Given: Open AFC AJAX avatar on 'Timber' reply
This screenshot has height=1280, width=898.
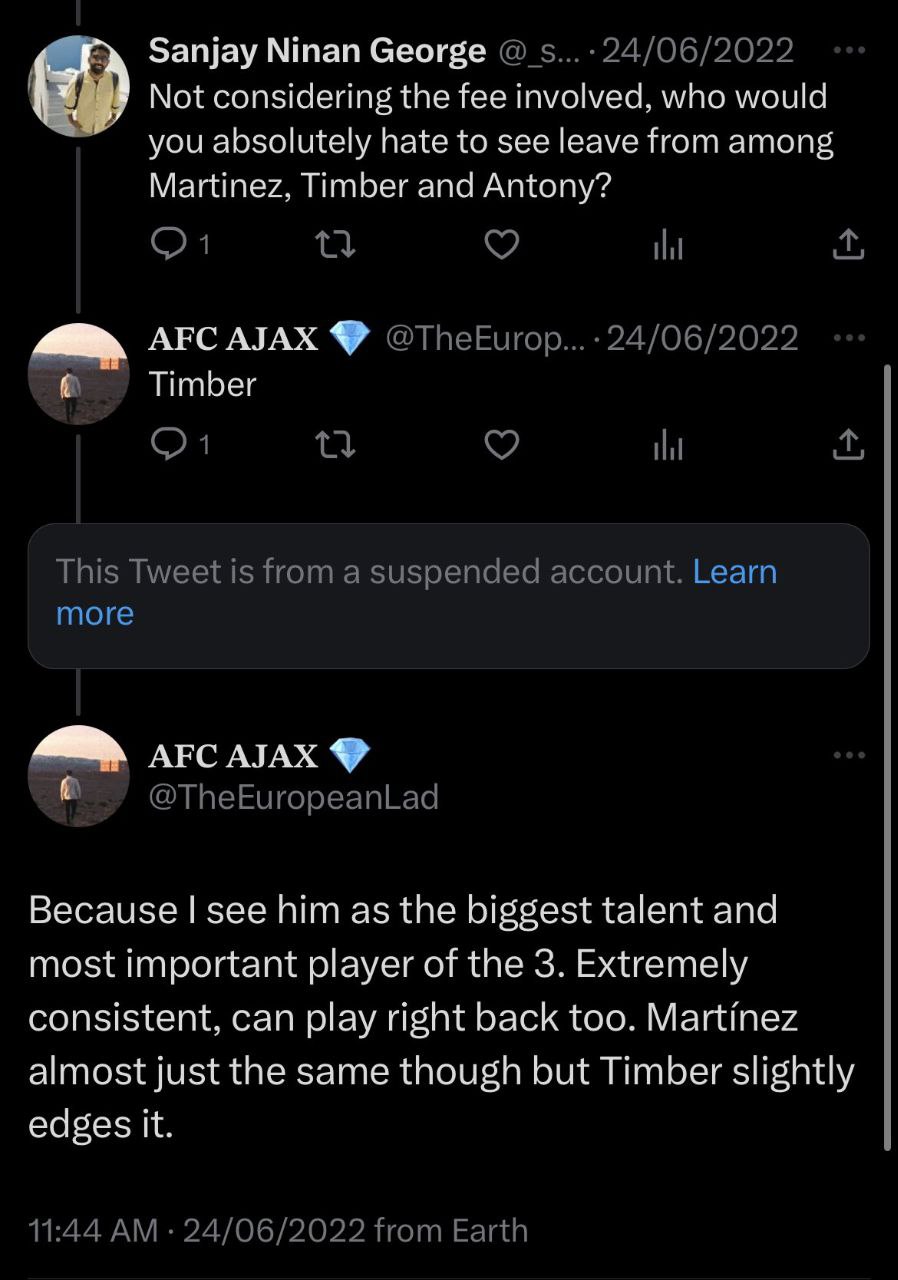Looking at the screenshot, I should (78, 374).
